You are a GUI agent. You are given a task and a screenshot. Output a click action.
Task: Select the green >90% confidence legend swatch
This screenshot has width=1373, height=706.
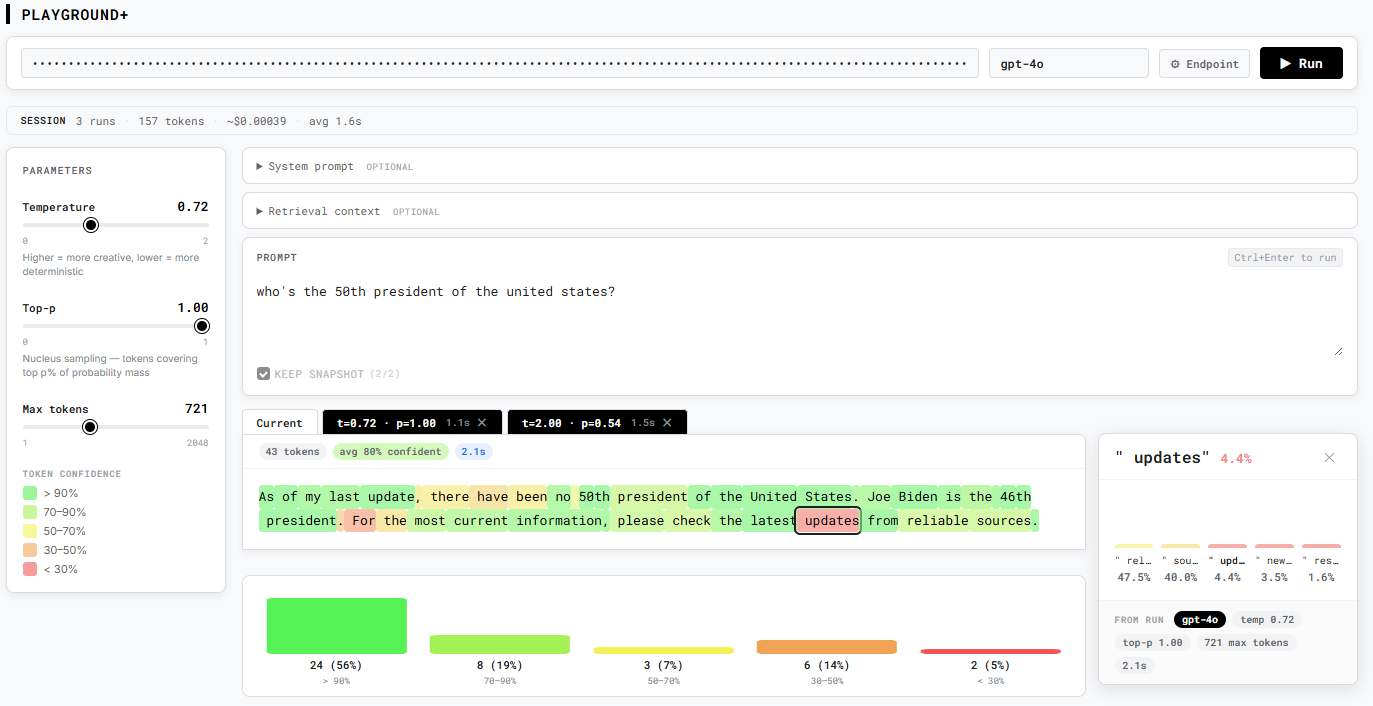click(31, 493)
